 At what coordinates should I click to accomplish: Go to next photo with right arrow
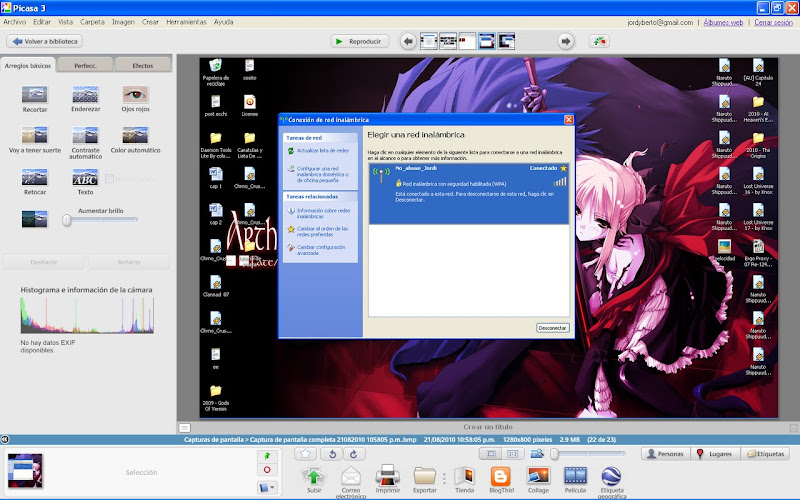(565, 41)
